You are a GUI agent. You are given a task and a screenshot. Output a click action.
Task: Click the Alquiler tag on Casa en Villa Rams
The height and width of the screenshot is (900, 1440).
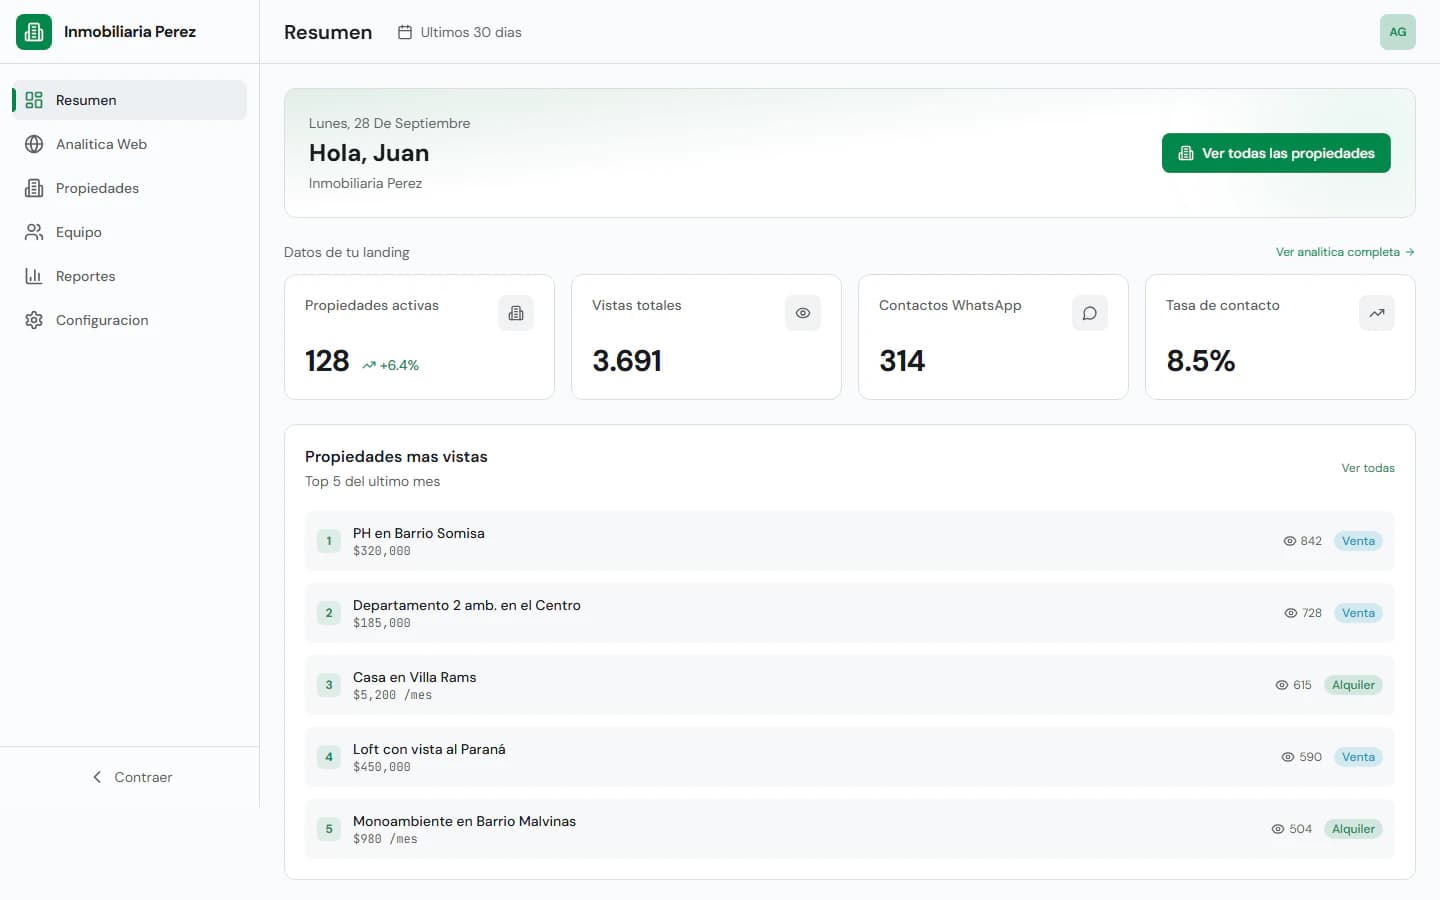click(1353, 685)
